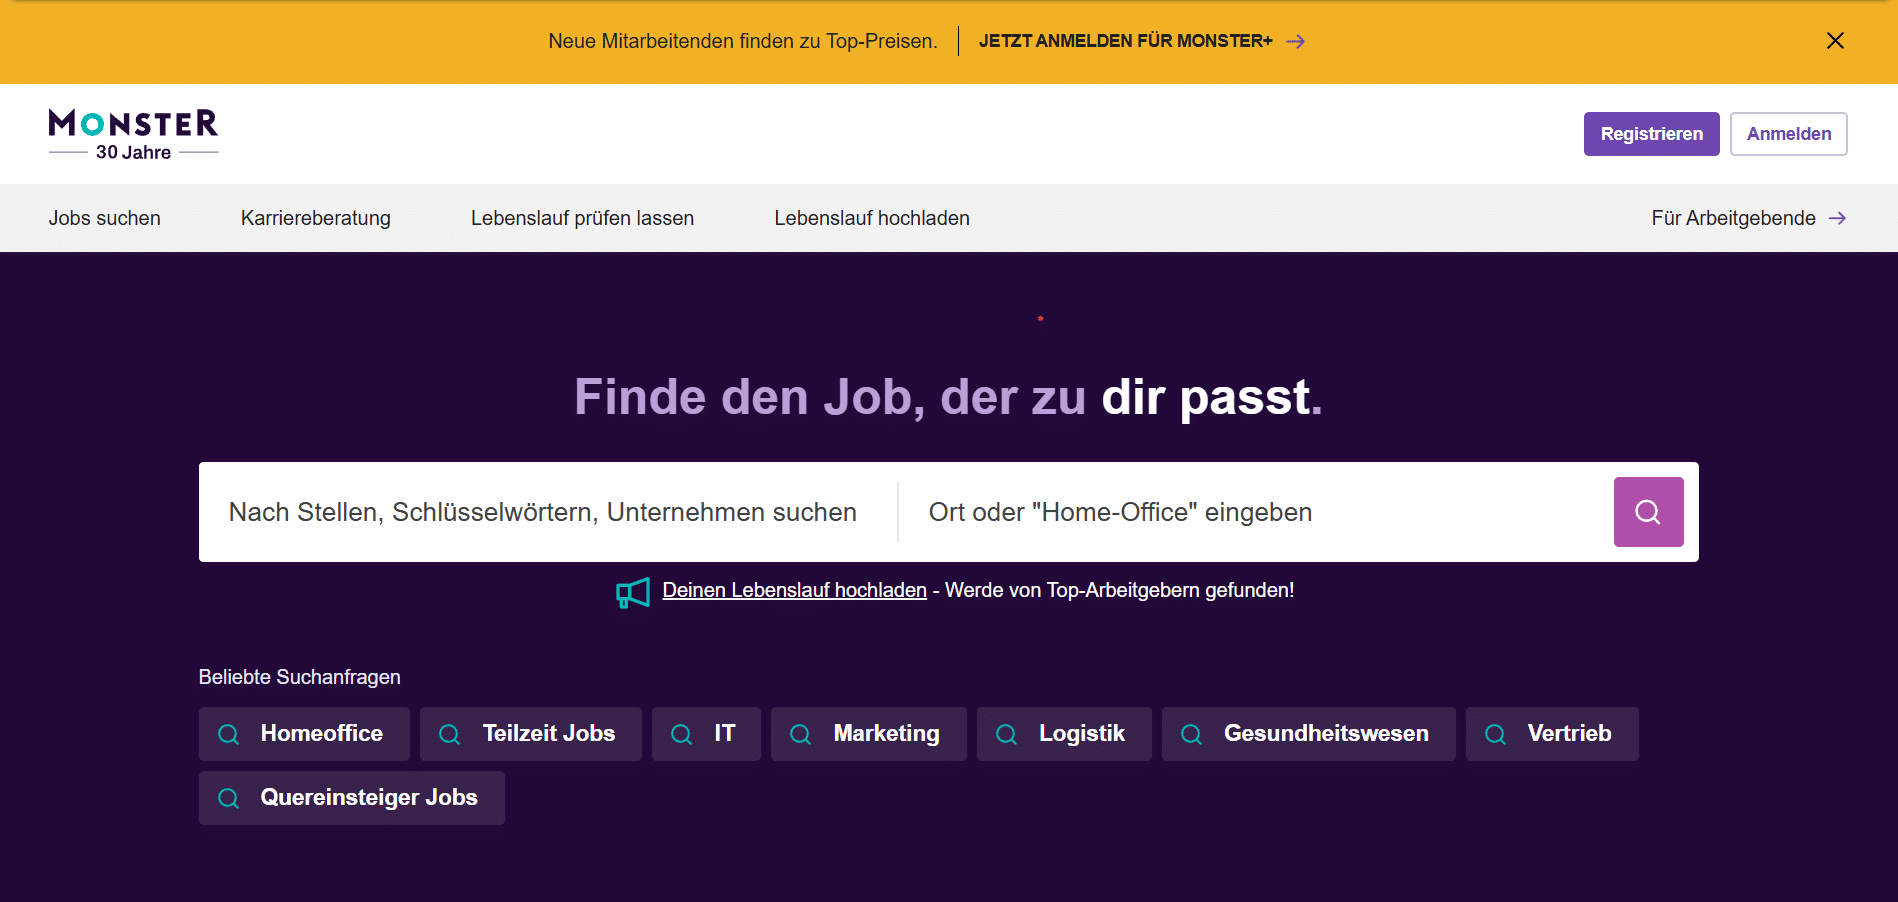Image resolution: width=1898 pixels, height=902 pixels.
Task: Close the yellow Monster+ promo banner
Action: [x=1835, y=41]
